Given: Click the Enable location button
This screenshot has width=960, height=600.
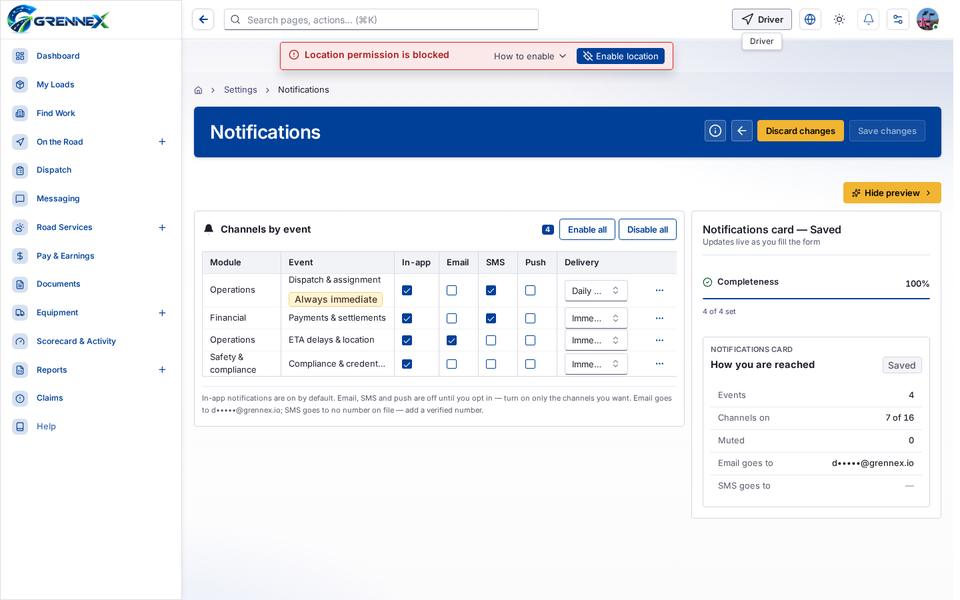Looking at the screenshot, I should (621, 56).
